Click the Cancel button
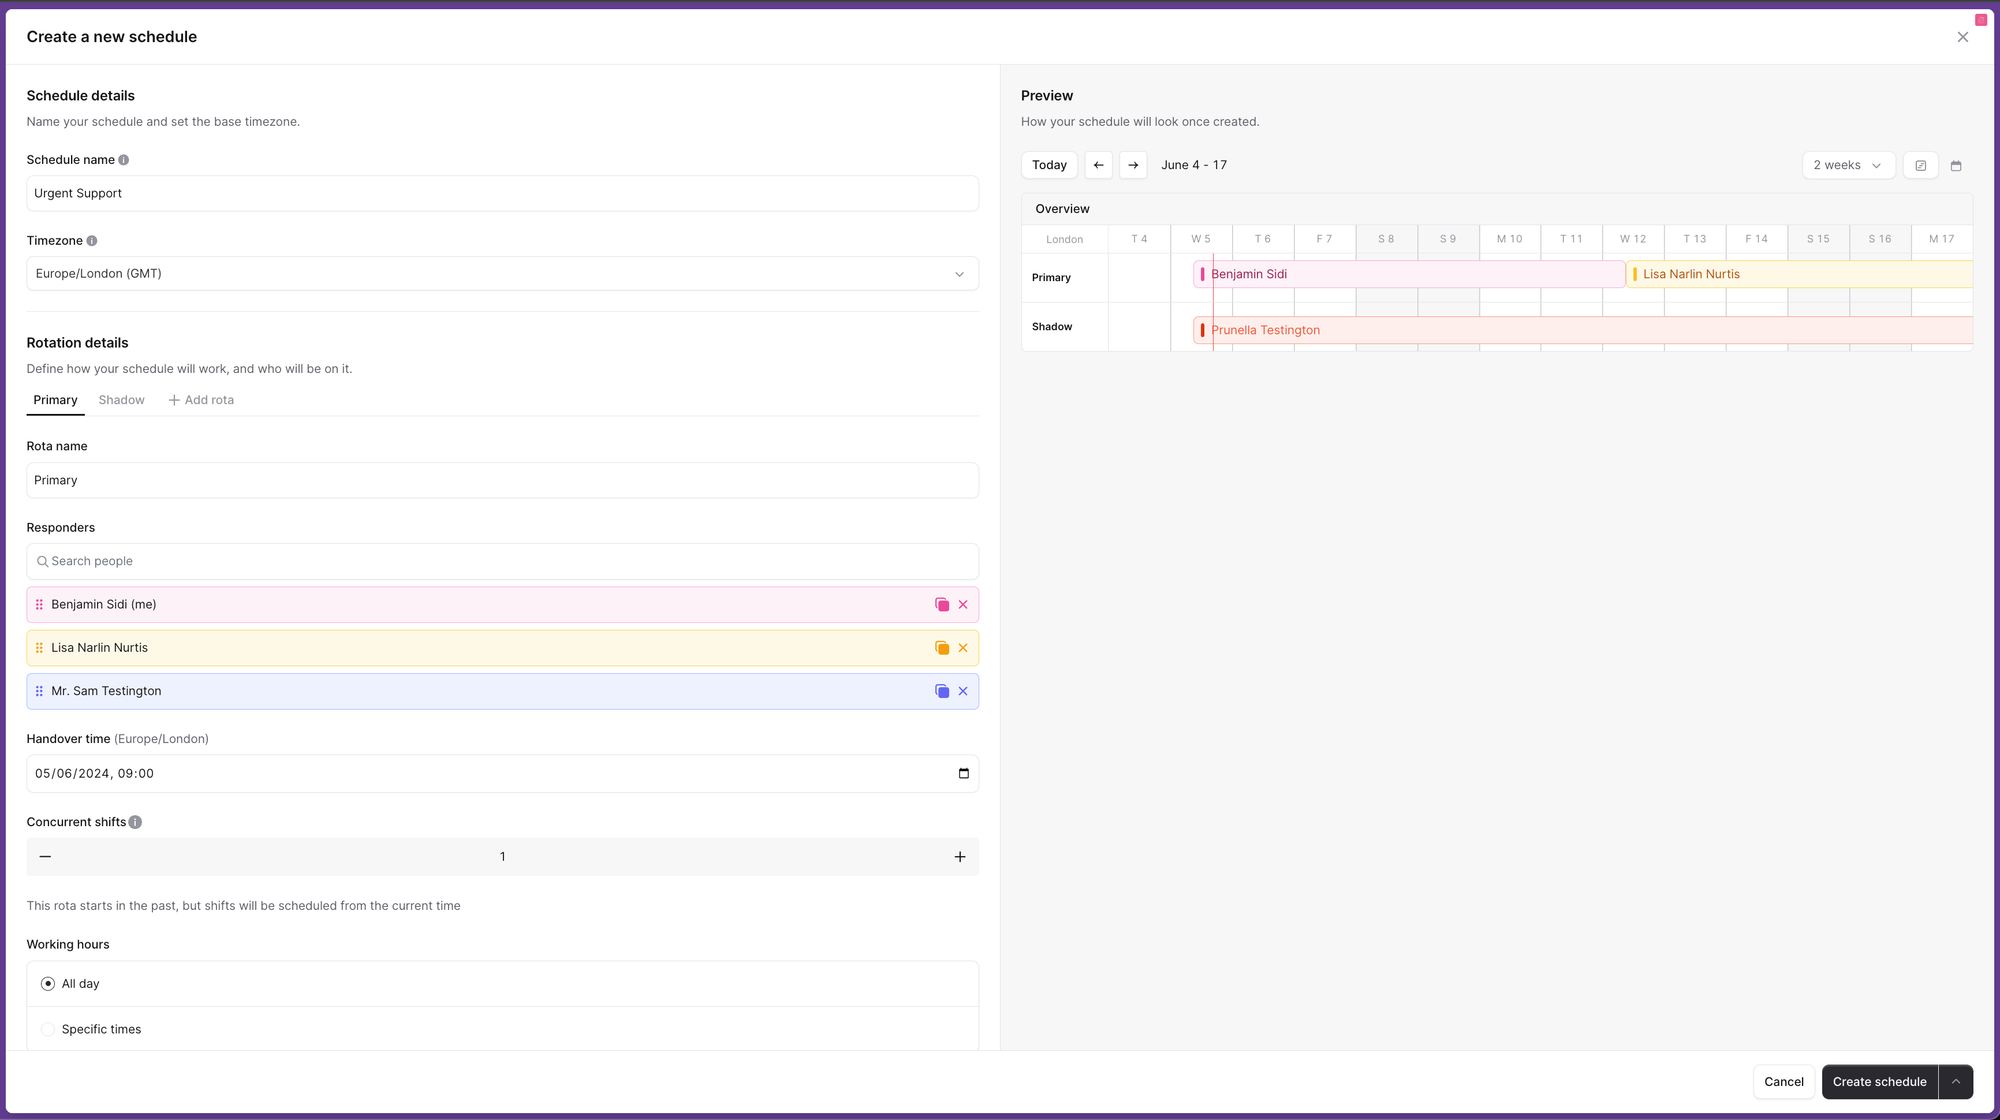Screen dimensions: 2000x1120 [1783, 1082]
